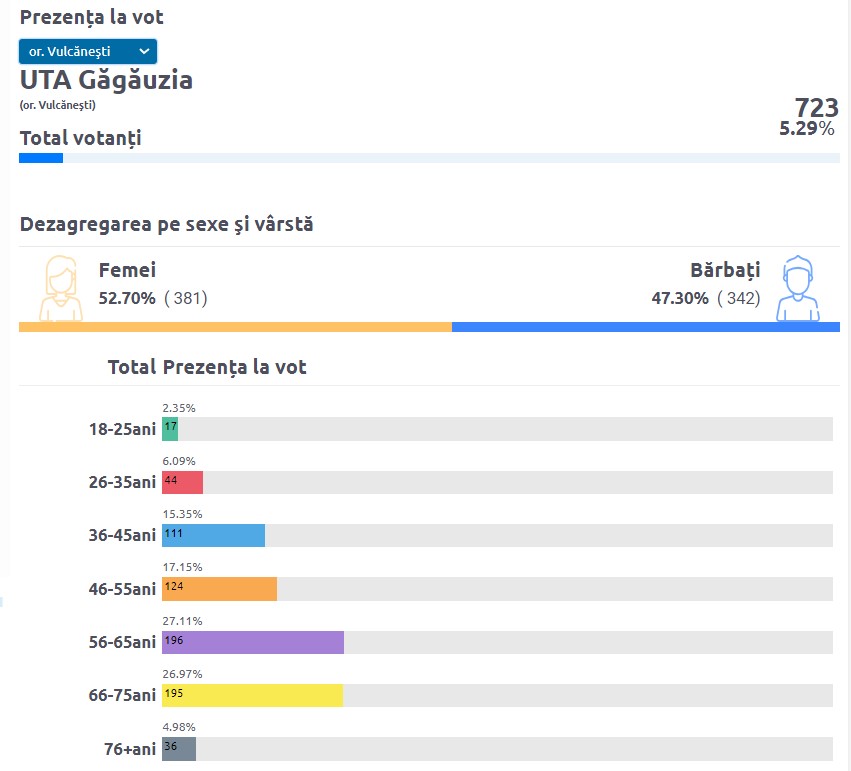This screenshot has height=771, width=851.
Task: Open the or. Vulcănești locality dropdown
Action: pos(88,52)
